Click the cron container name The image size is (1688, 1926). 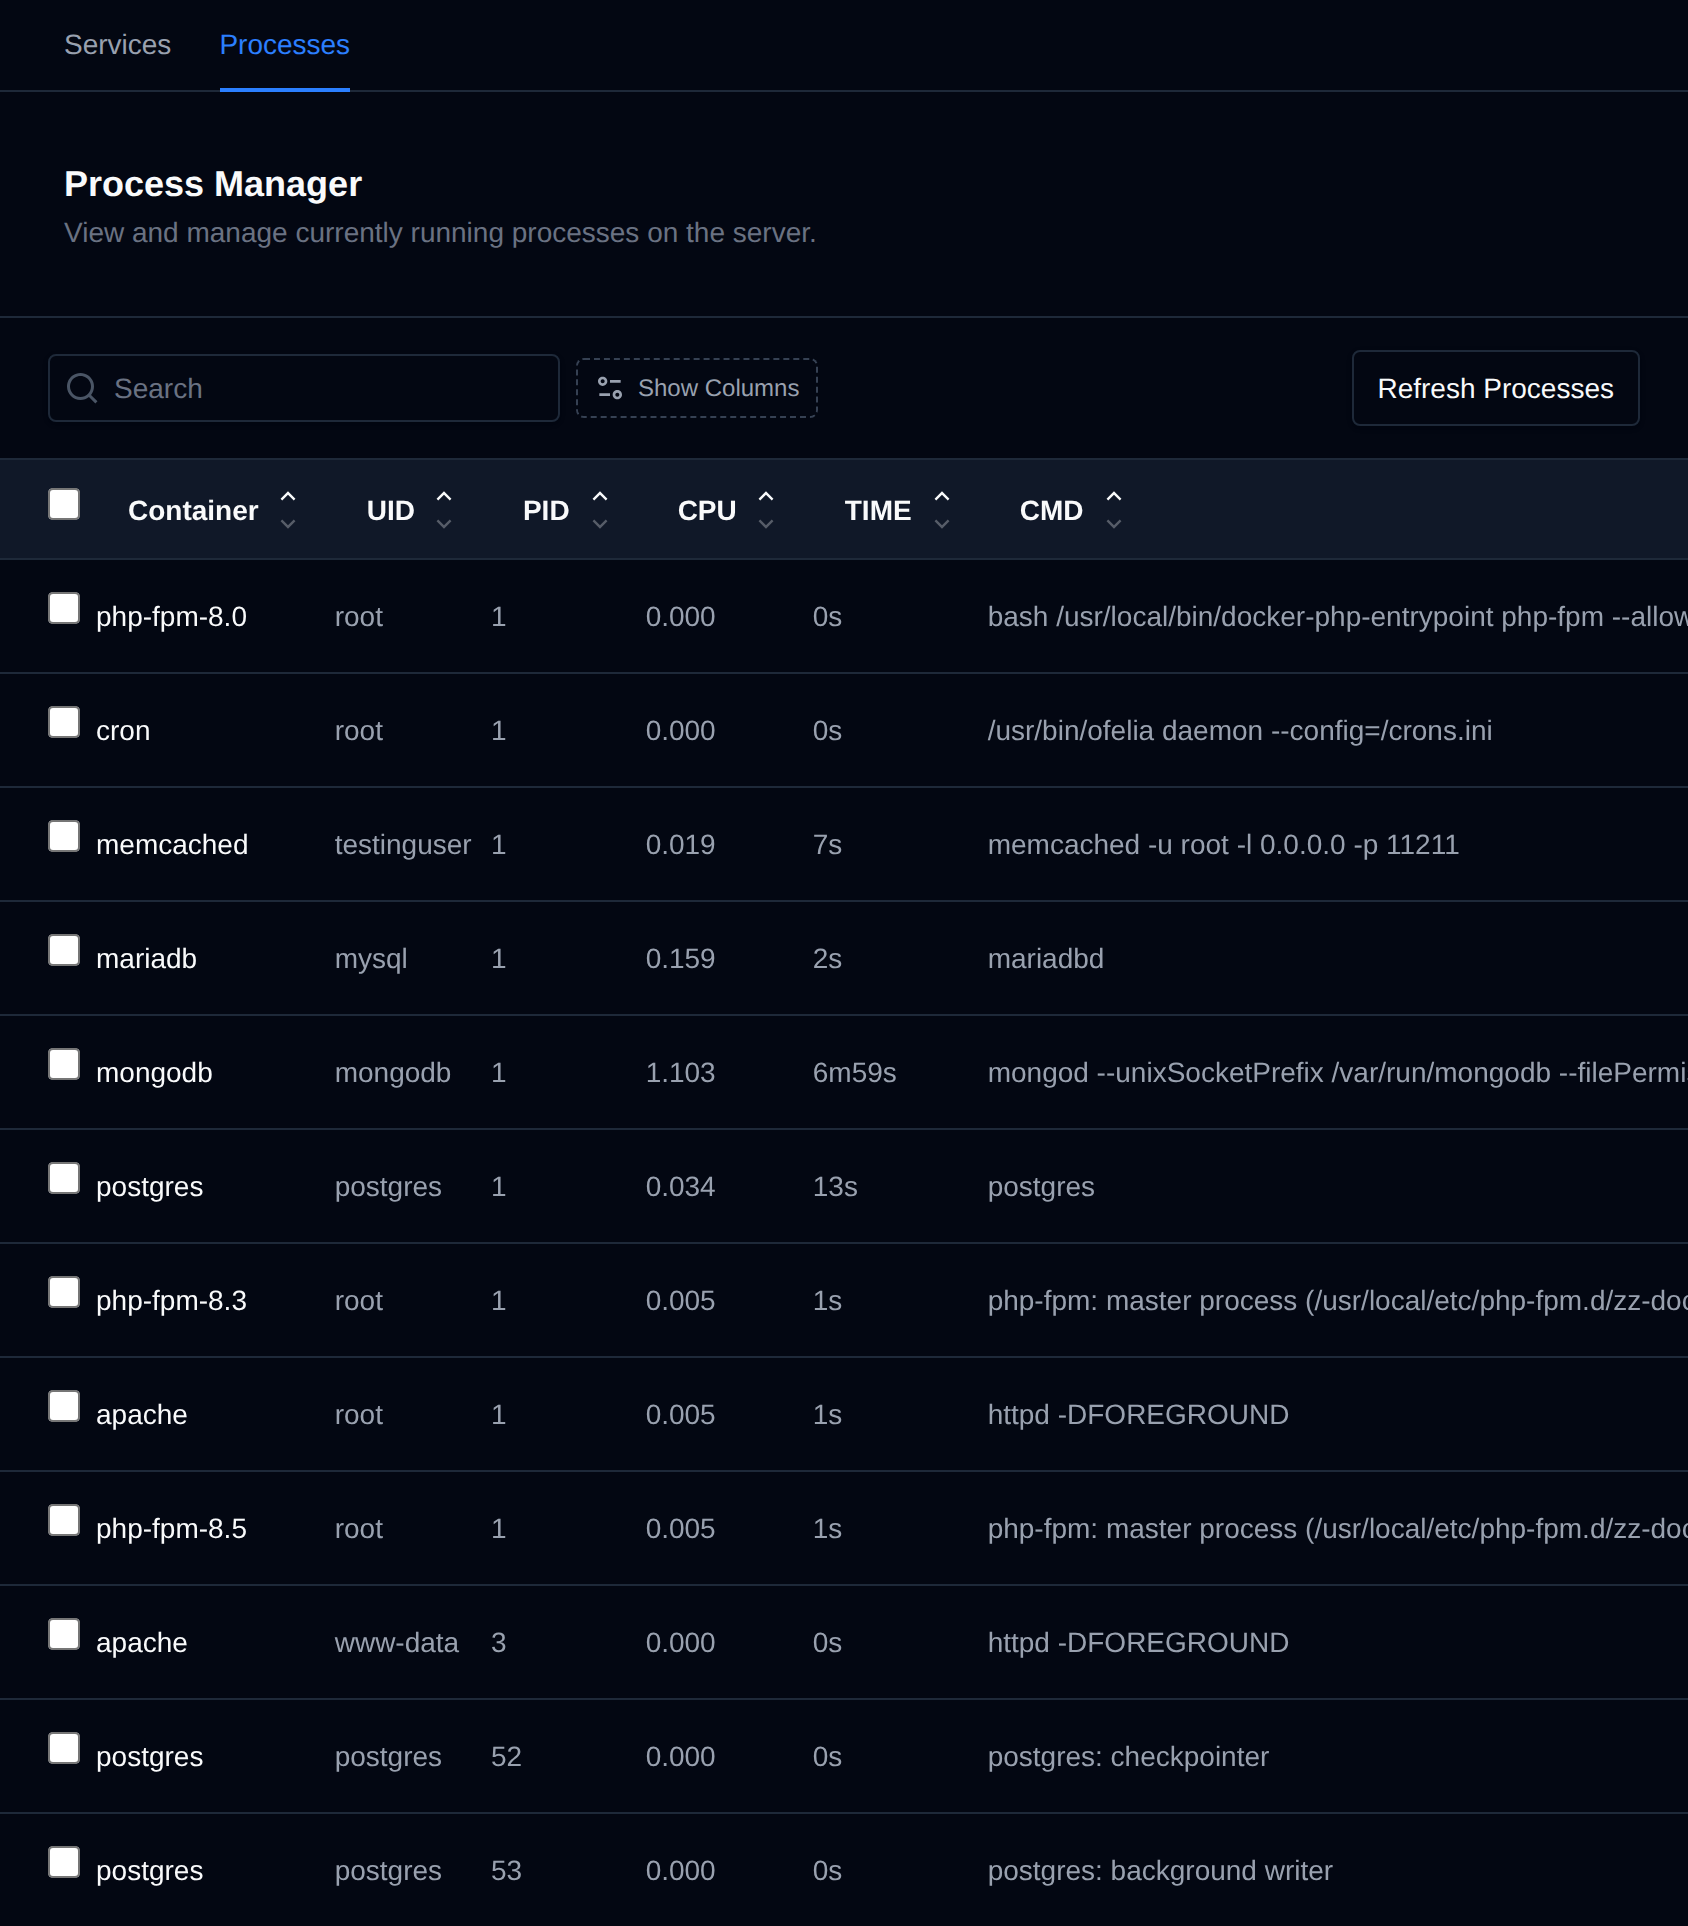point(123,731)
